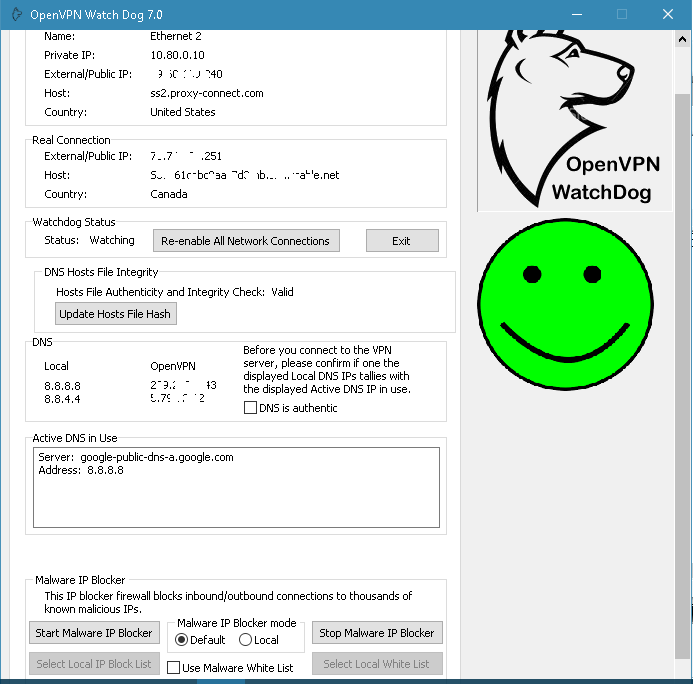Click local DNS entry 8.8.8.8

click(x=62, y=386)
